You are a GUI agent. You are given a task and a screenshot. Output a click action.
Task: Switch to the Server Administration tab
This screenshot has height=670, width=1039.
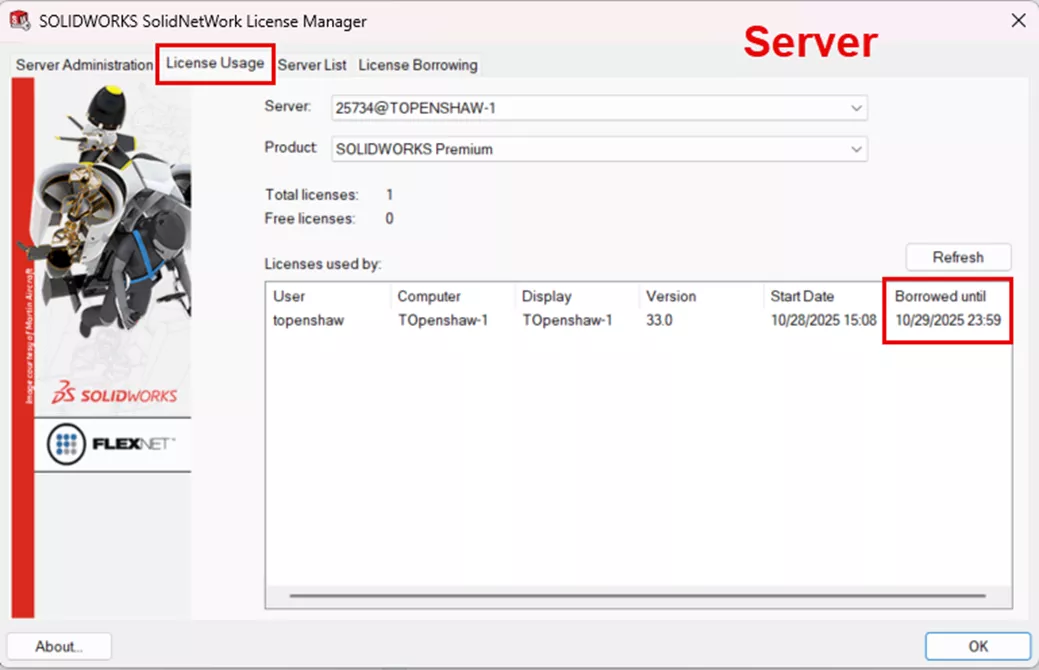[x=82, y=64]
